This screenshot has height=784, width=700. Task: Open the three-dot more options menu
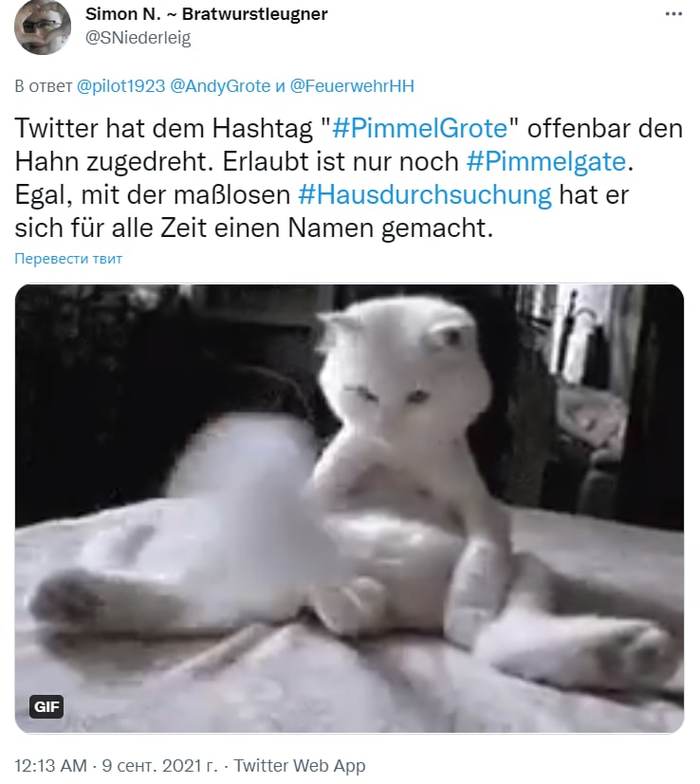[674, 14]
